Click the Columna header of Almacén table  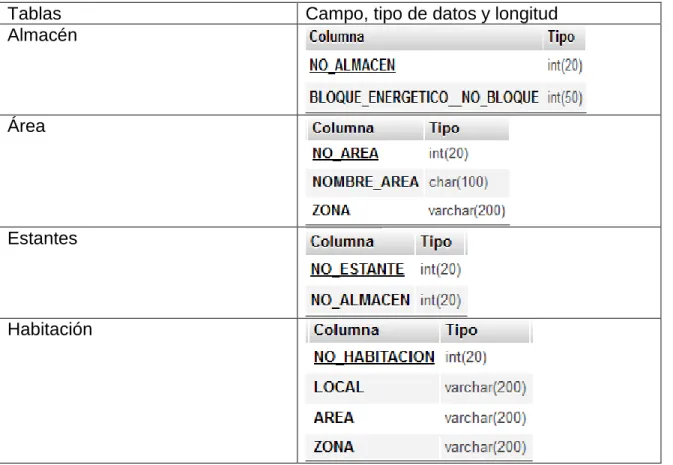point(336,37)
